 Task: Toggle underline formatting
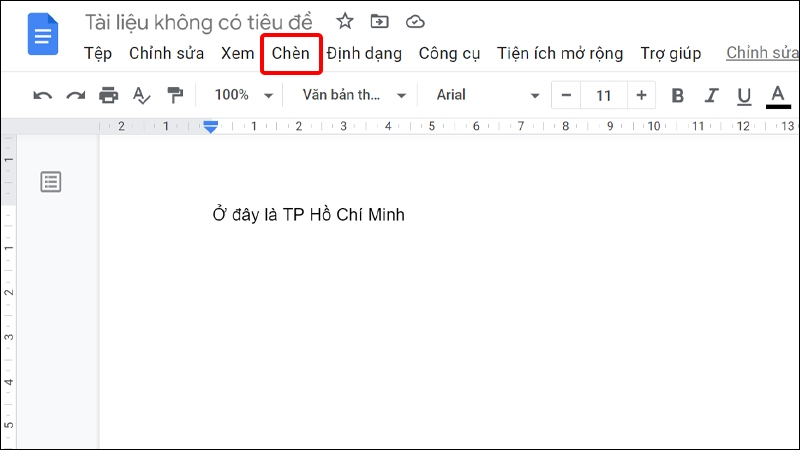744,96
